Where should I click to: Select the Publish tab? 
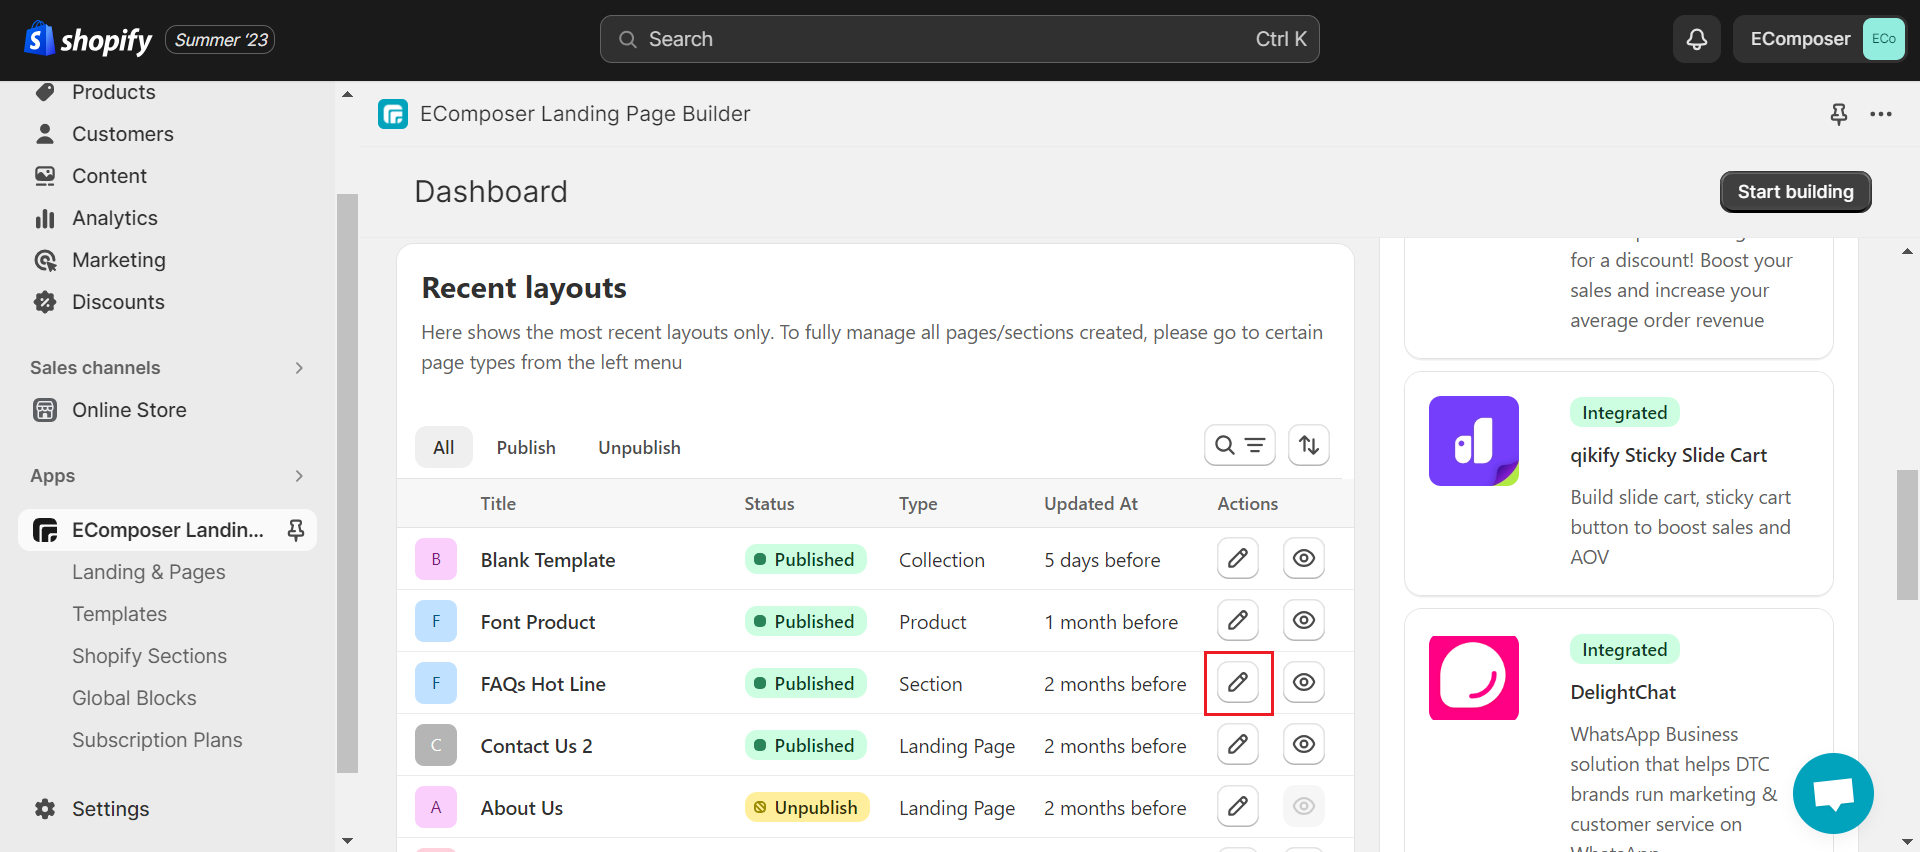point(526,448)
